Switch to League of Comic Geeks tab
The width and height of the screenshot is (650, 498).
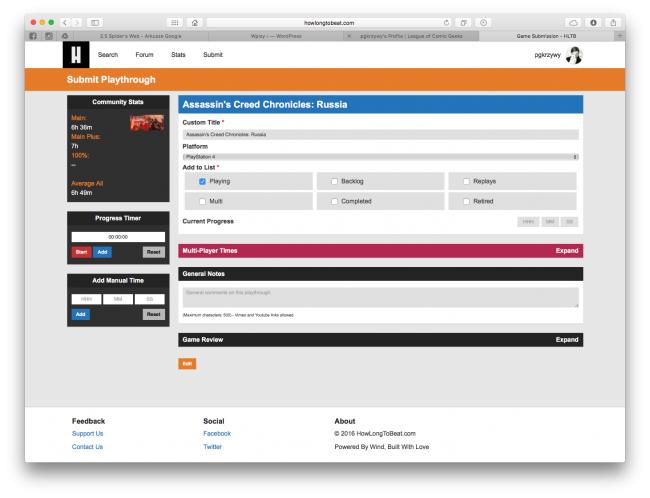[411, 36]
